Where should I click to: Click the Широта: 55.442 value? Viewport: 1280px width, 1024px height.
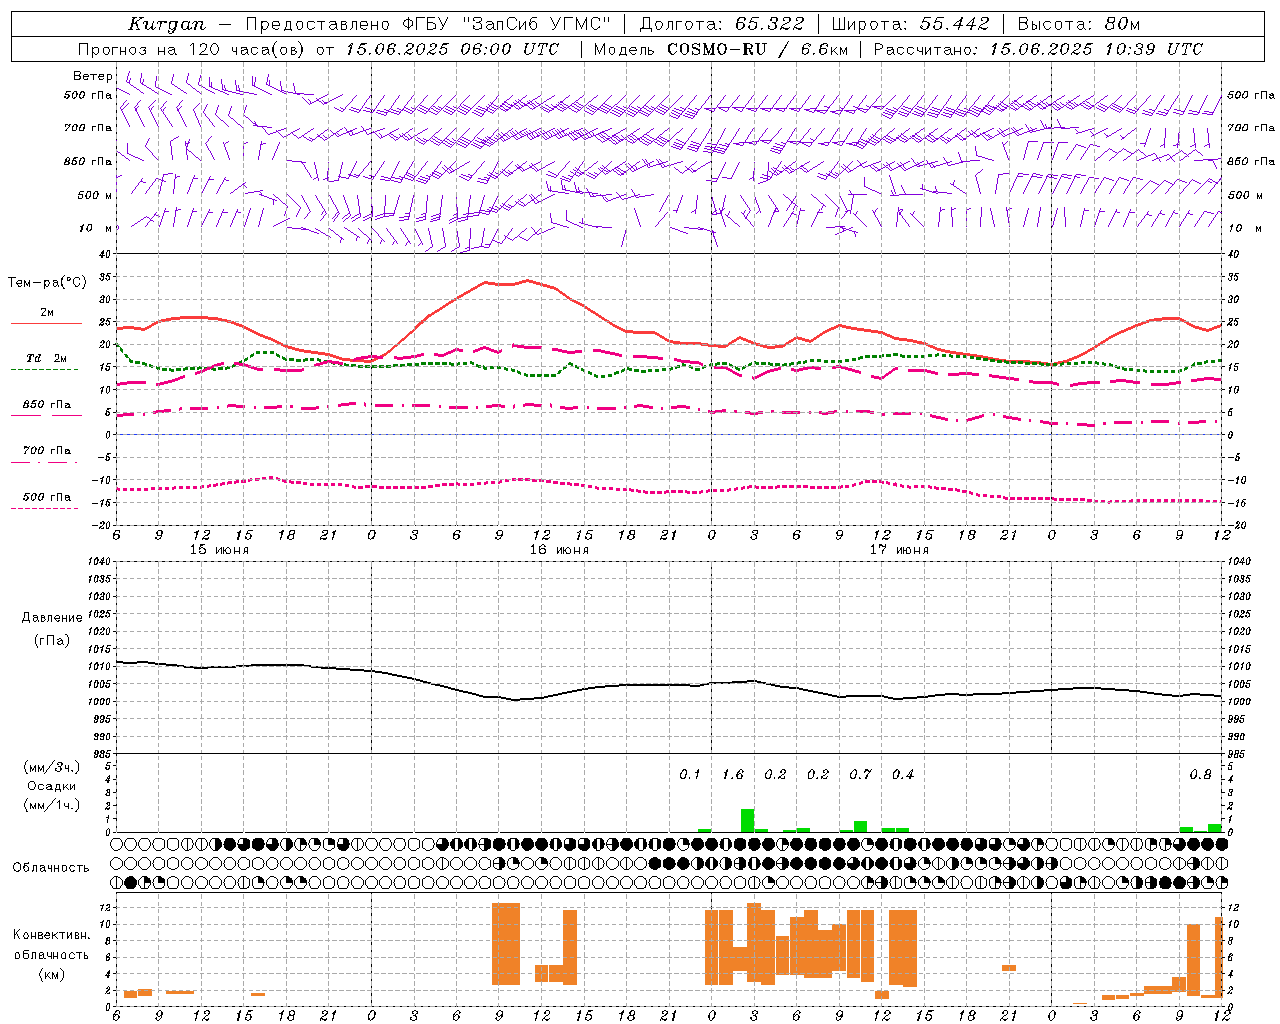point(910,24)
